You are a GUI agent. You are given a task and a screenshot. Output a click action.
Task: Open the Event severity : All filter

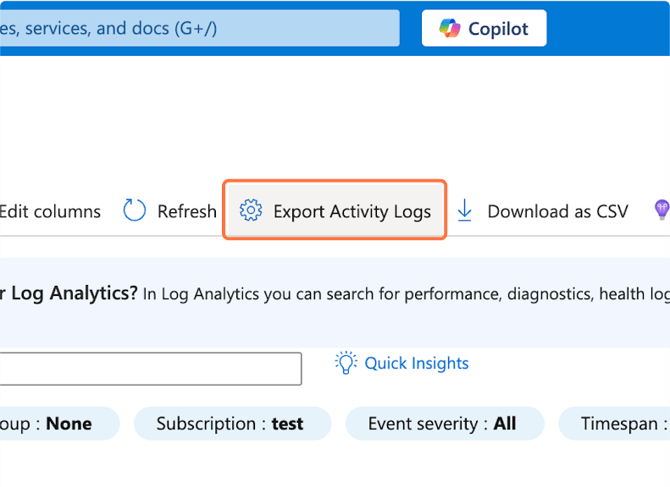[x=443, y=424]
